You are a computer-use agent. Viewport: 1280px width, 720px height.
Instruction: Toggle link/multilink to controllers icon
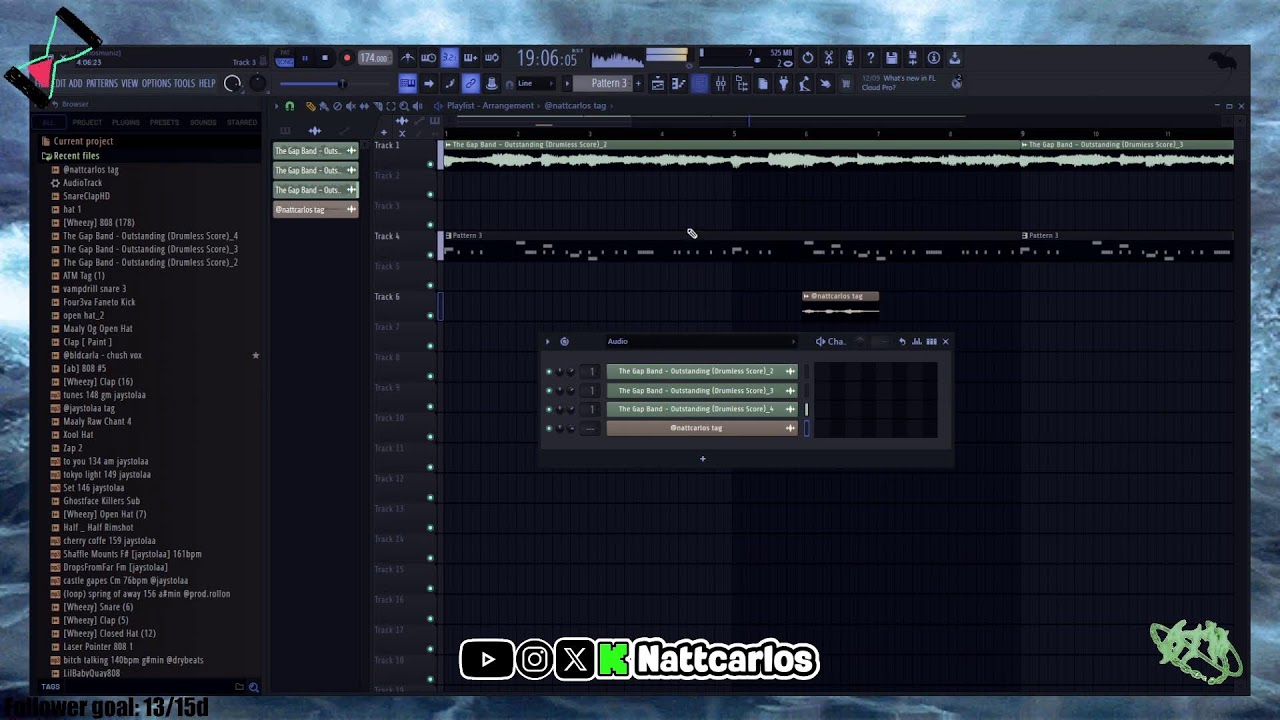coord(470,84)
